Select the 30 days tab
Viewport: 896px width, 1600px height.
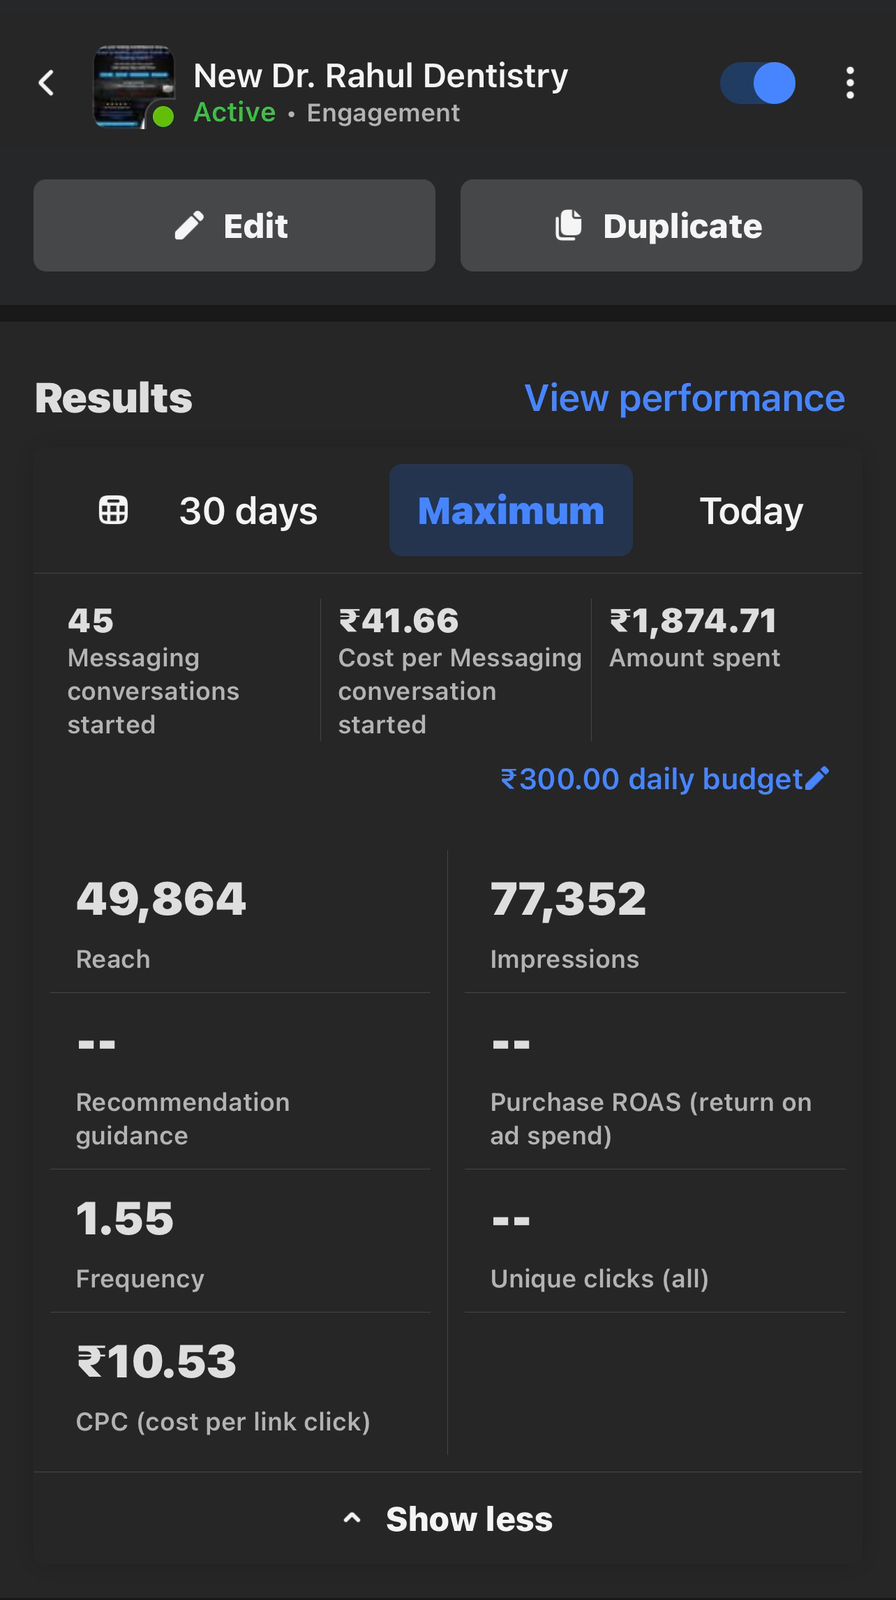coord(248,511)
